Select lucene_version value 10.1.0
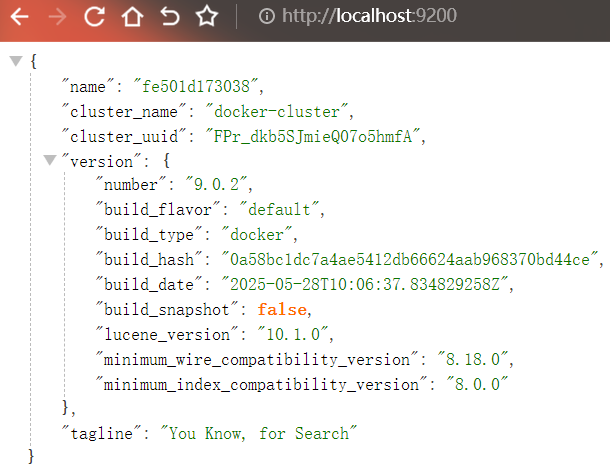Screen dimensions: 610x467 pos(293,335)
